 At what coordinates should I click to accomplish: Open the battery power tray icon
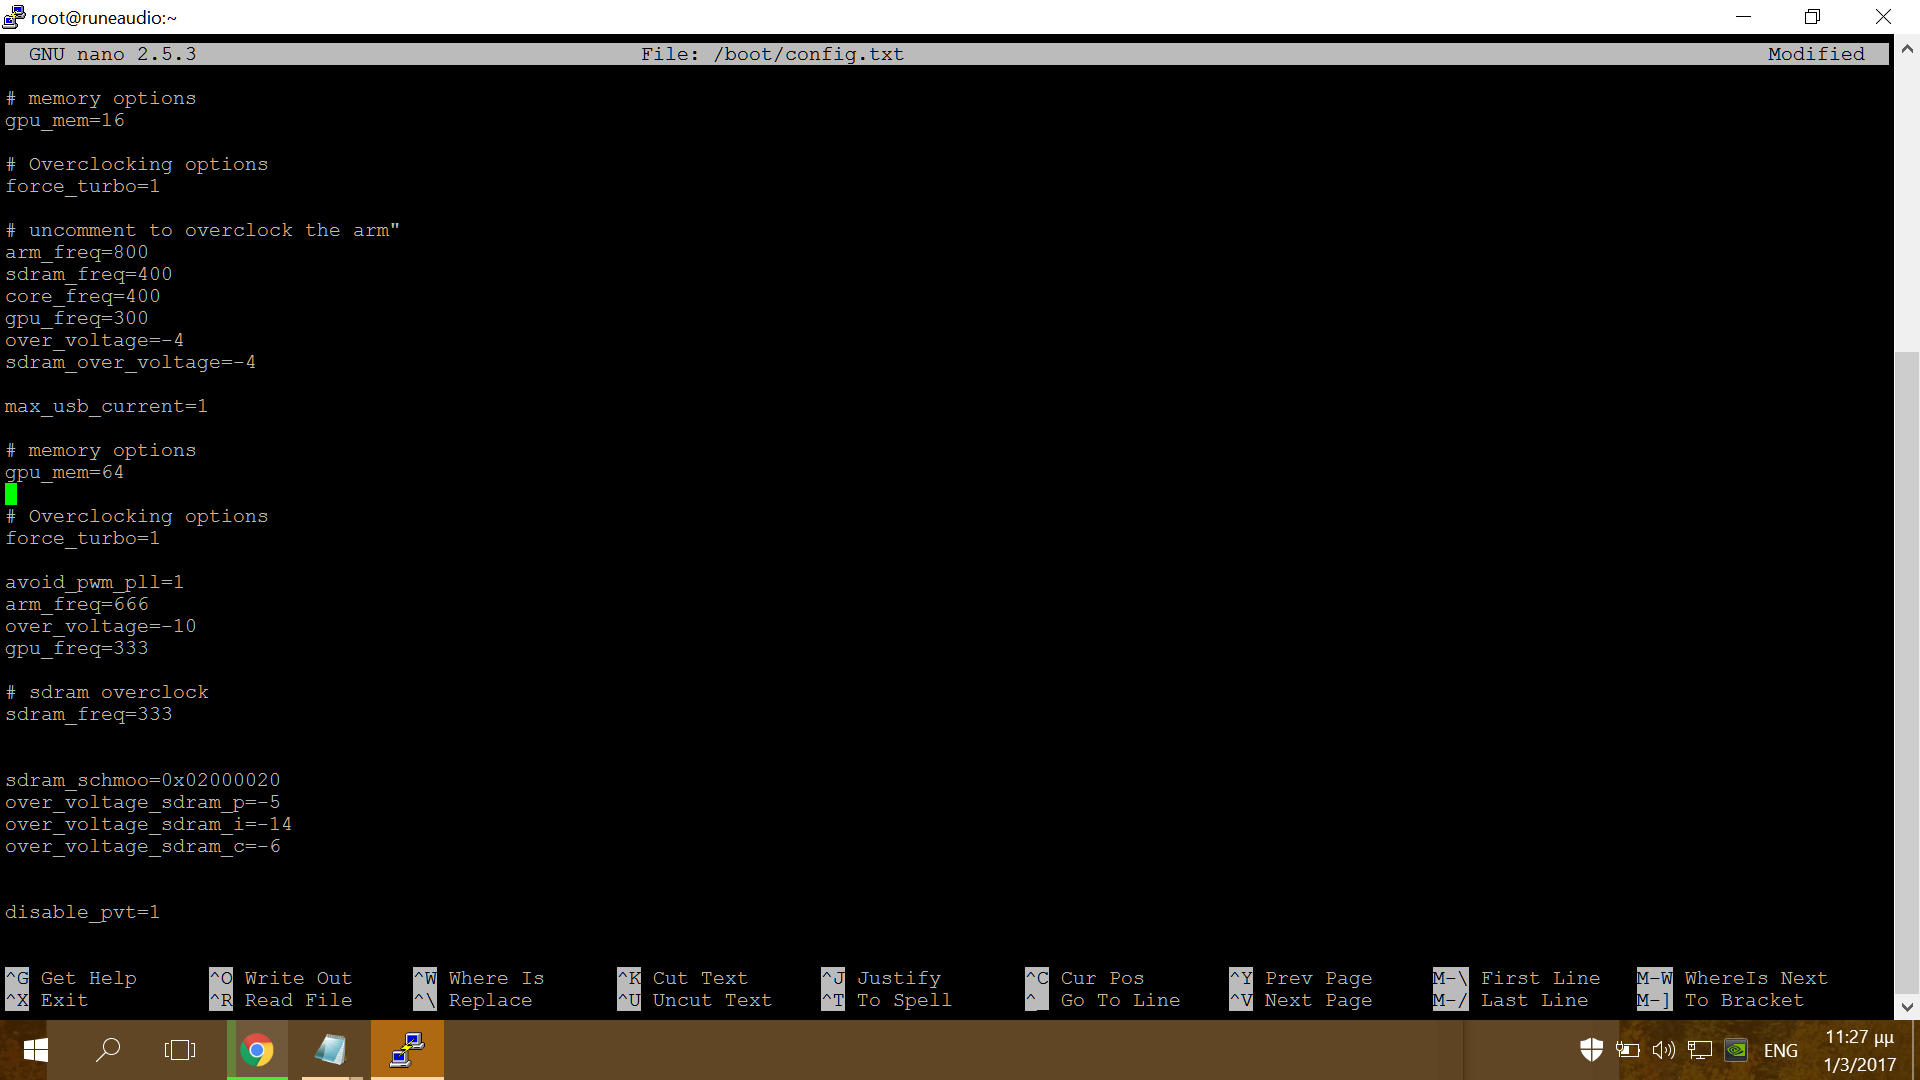1628,1050
